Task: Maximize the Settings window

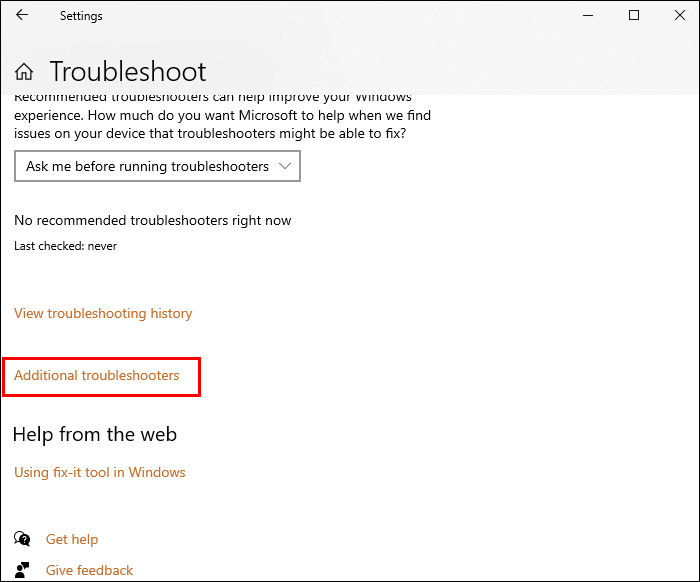Action: 634,16
